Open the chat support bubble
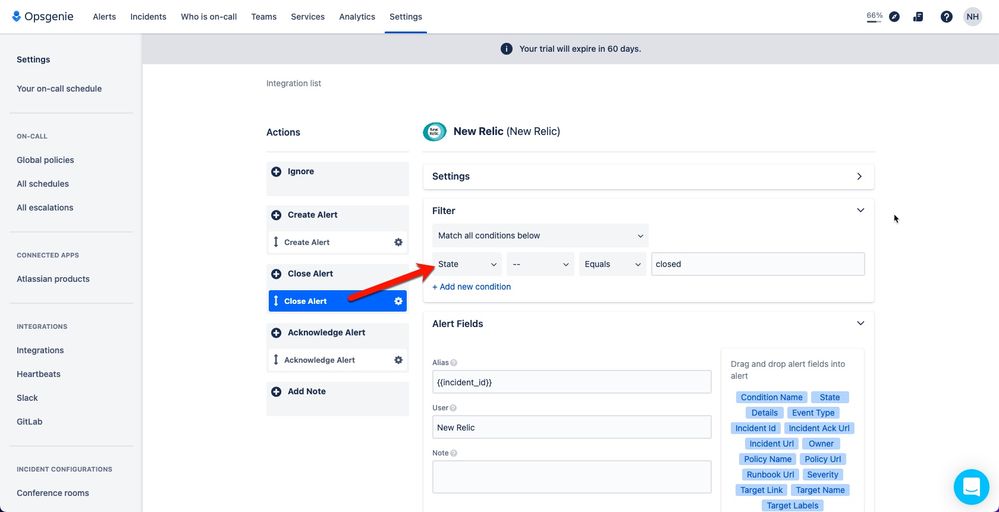 [971, 487]
